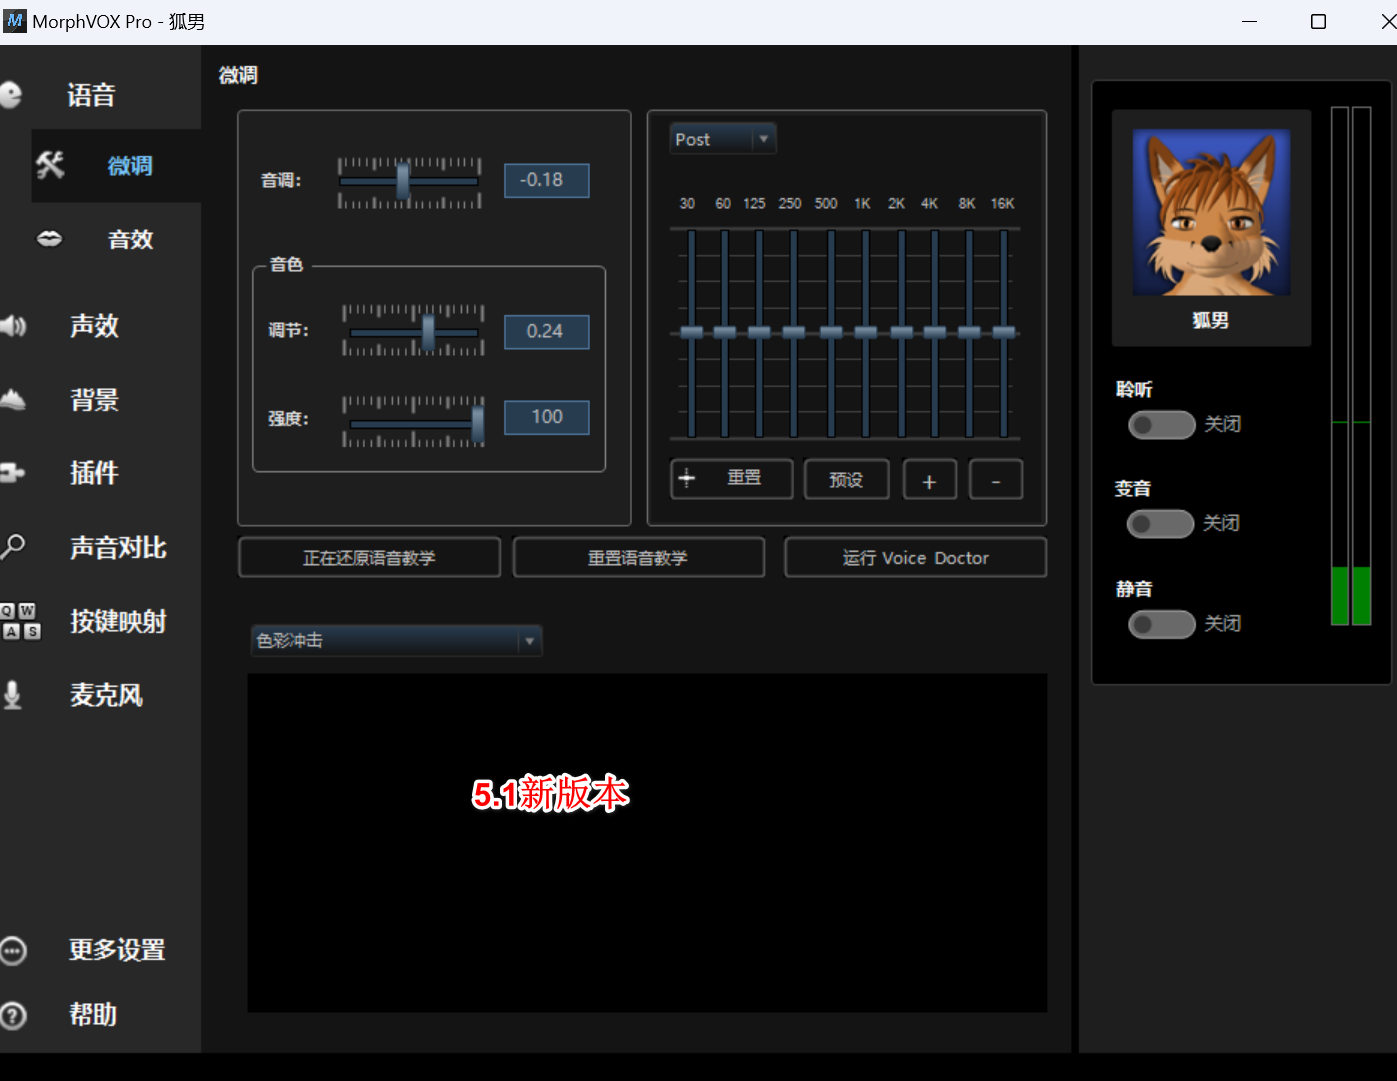The width and height of the screenshot is (1397, 1081).
Task: Click the 重置 equalizer reset button
Action: click(732, 478)
